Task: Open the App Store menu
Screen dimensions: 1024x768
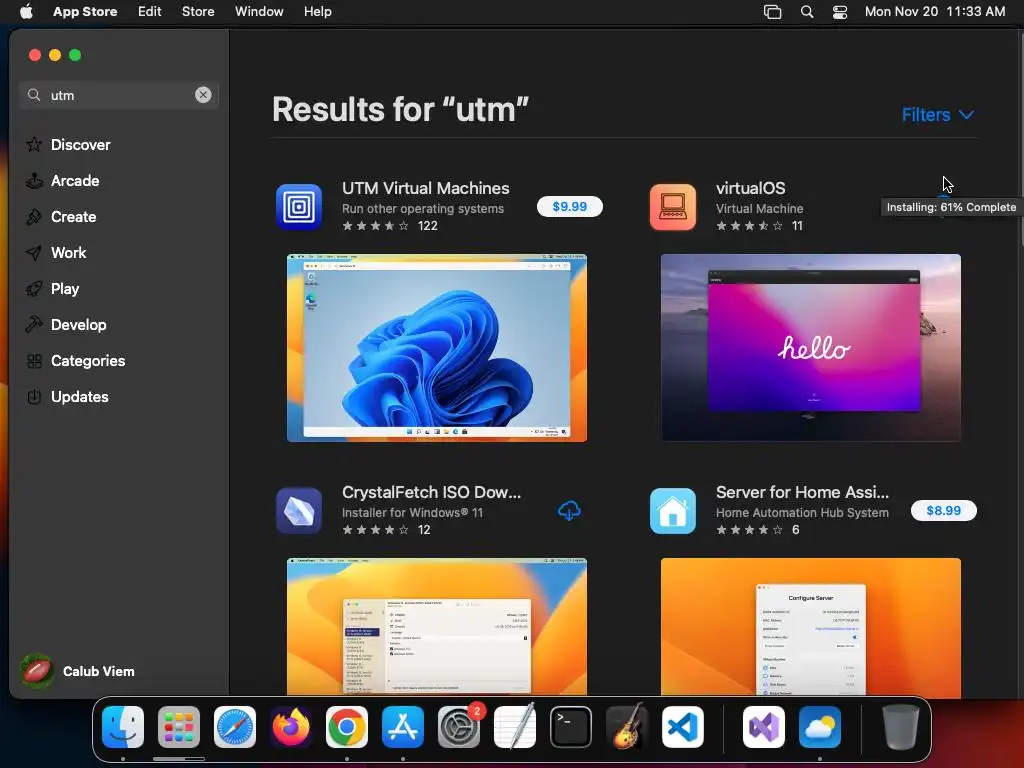Action: coord(85,11)
